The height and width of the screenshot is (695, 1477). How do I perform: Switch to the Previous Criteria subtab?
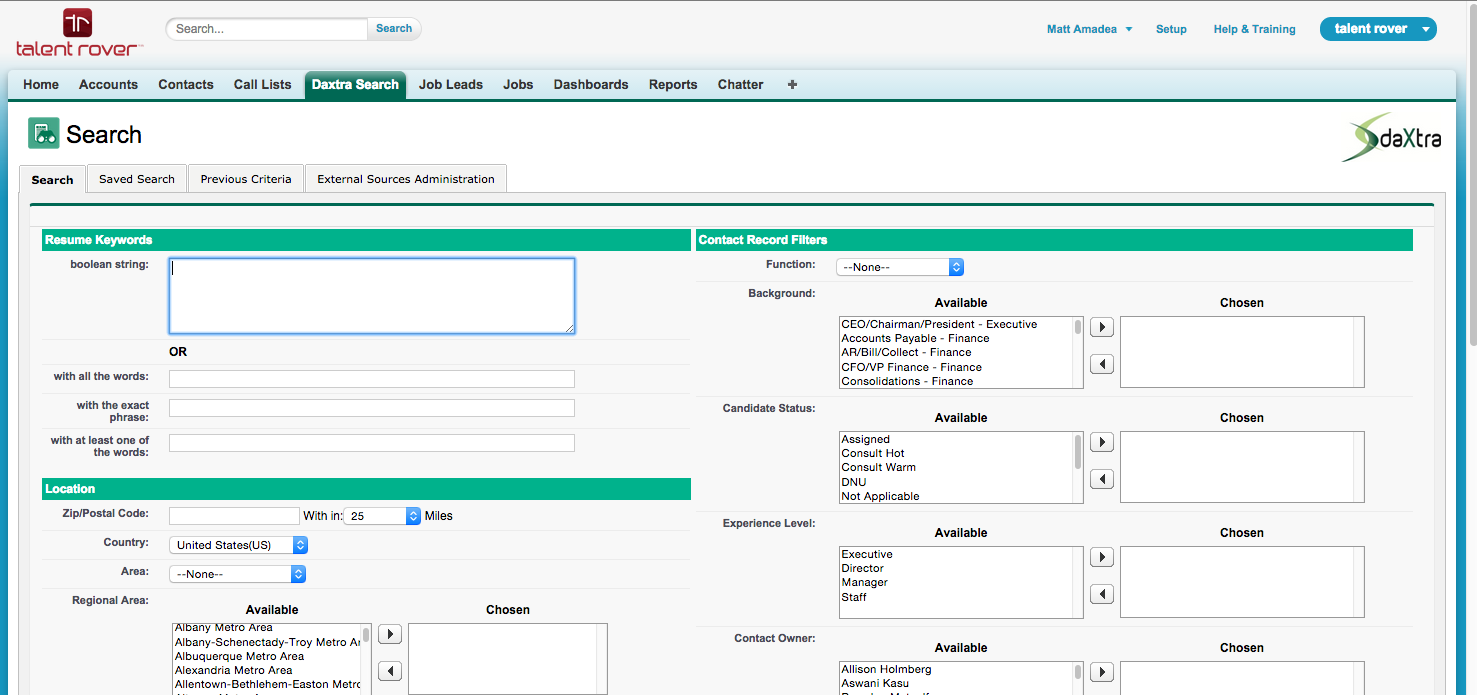coord(246,179)
